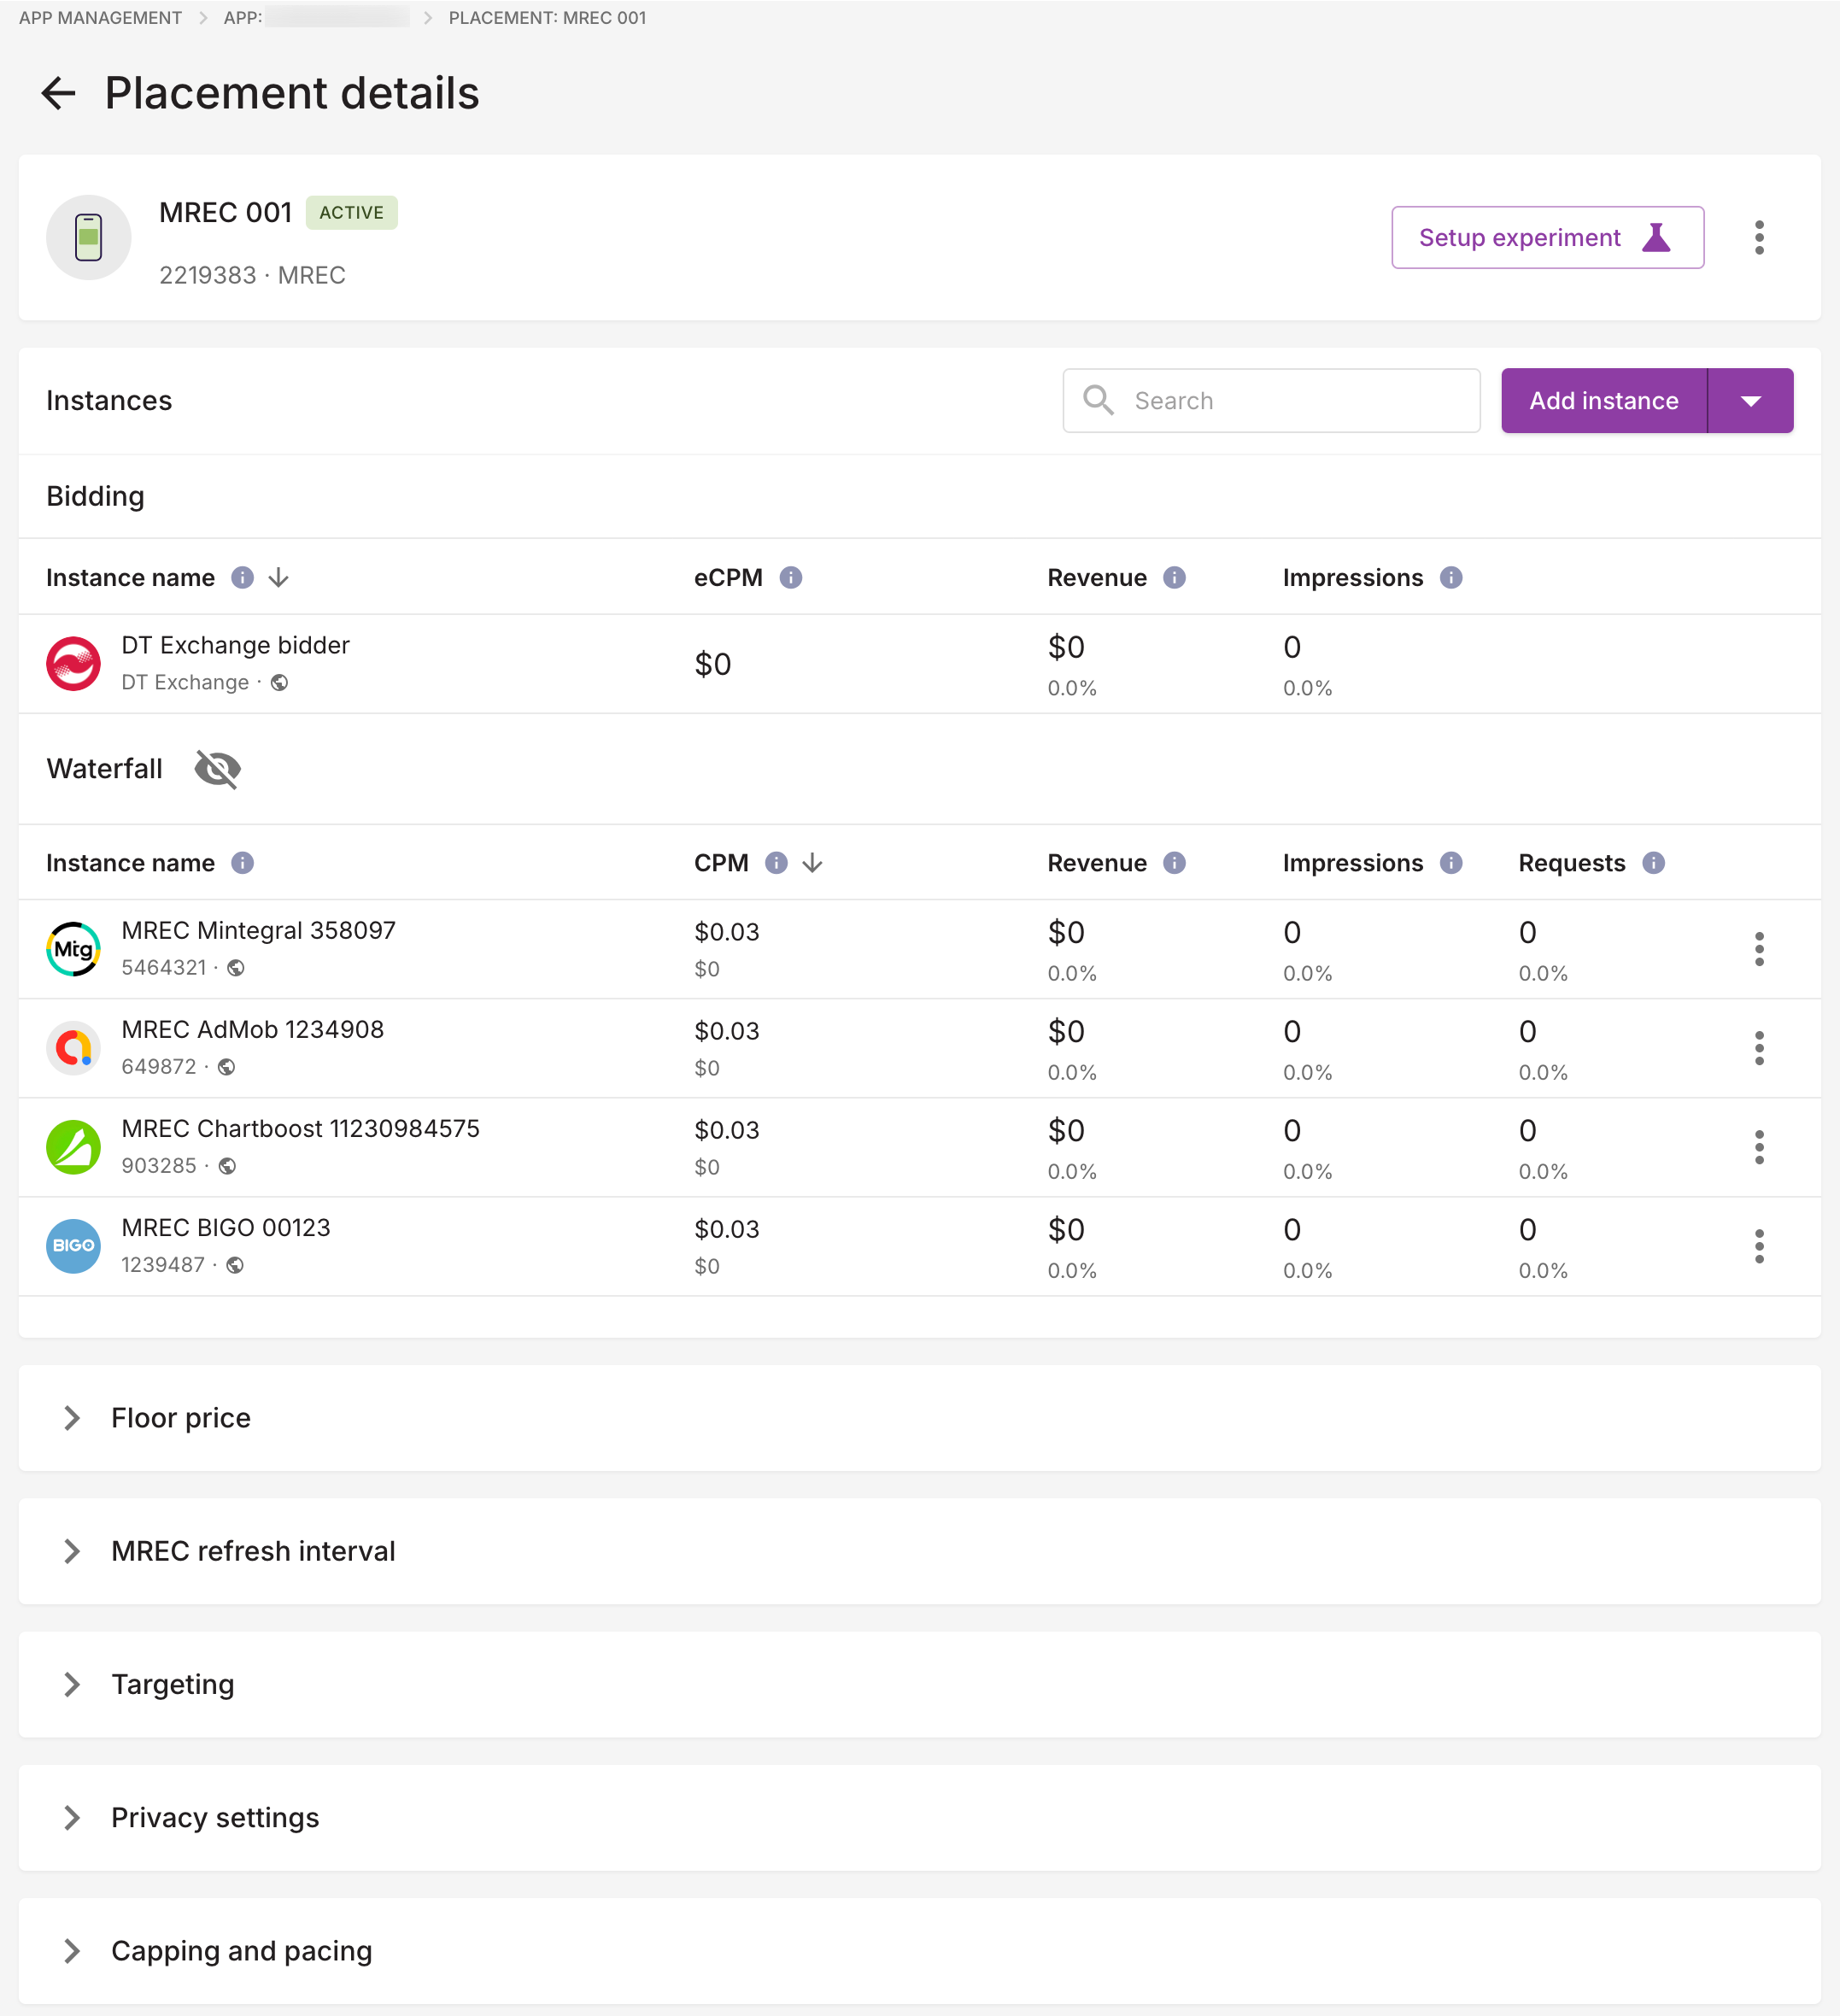Screen dimensions: 1840x2016
Task: Open options menu for MREC Mintegral 358097
Action: click(1759, 949)
